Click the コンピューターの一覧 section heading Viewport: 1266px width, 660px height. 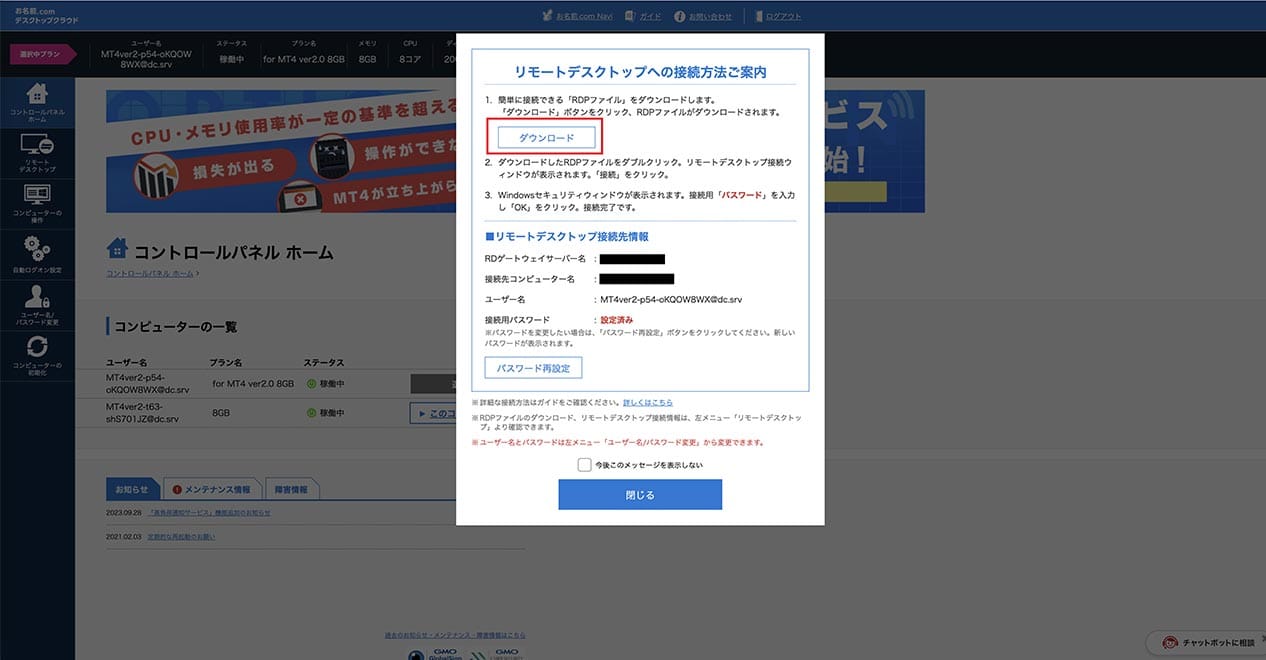click(175, 327)
